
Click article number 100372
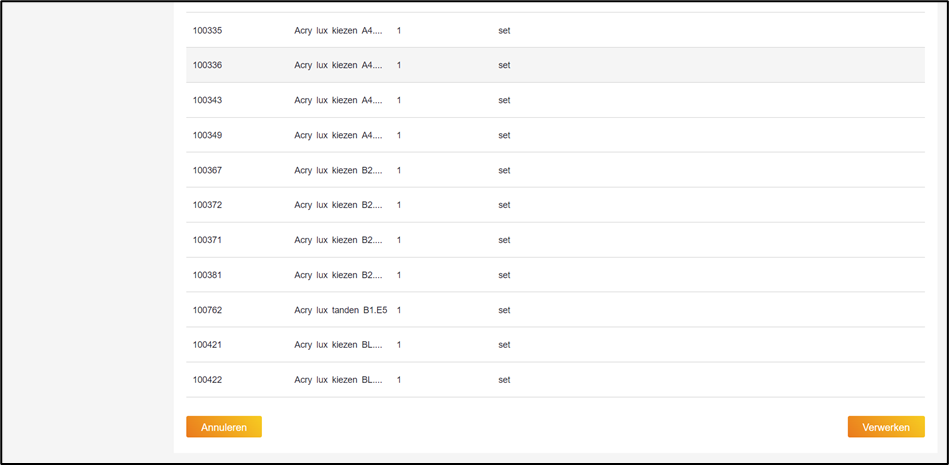point(208,205)
